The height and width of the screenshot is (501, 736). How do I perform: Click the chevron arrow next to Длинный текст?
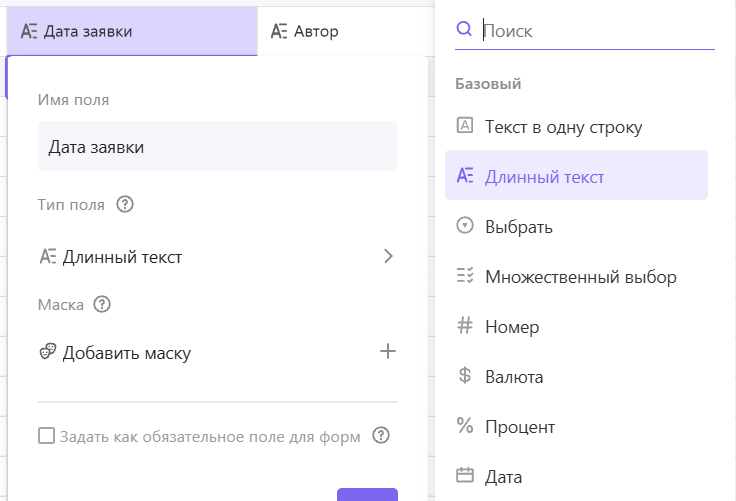click(388, 256)
